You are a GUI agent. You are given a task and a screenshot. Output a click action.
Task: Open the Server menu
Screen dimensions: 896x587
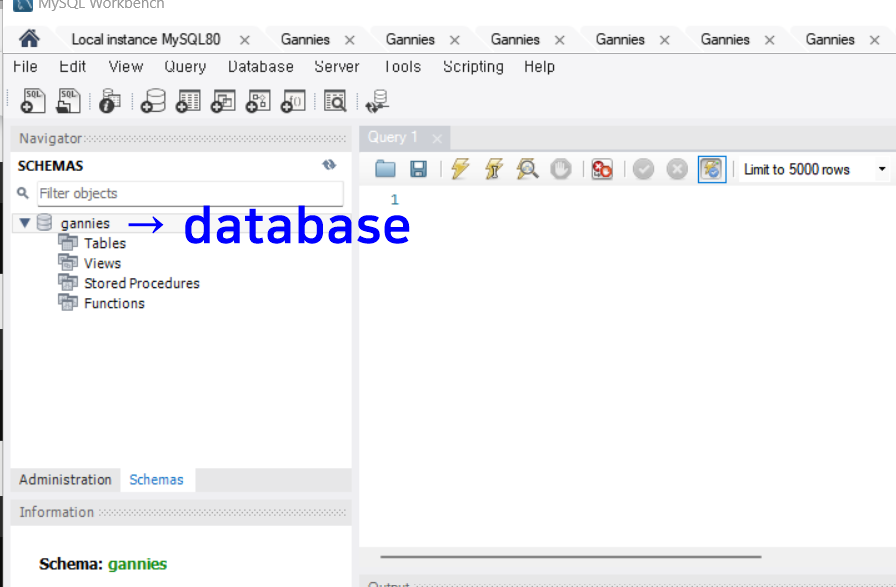(x=337, y=67)
